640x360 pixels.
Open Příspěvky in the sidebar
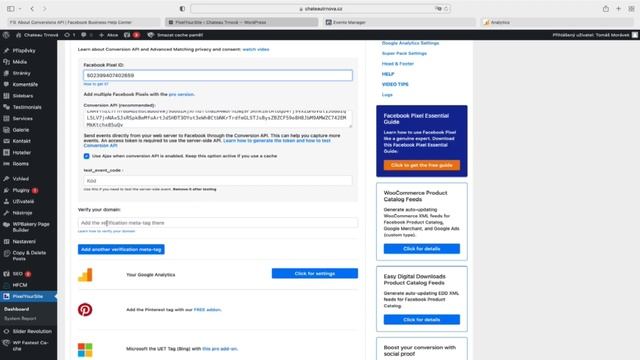pyautogui.click(x=24, y=51)
